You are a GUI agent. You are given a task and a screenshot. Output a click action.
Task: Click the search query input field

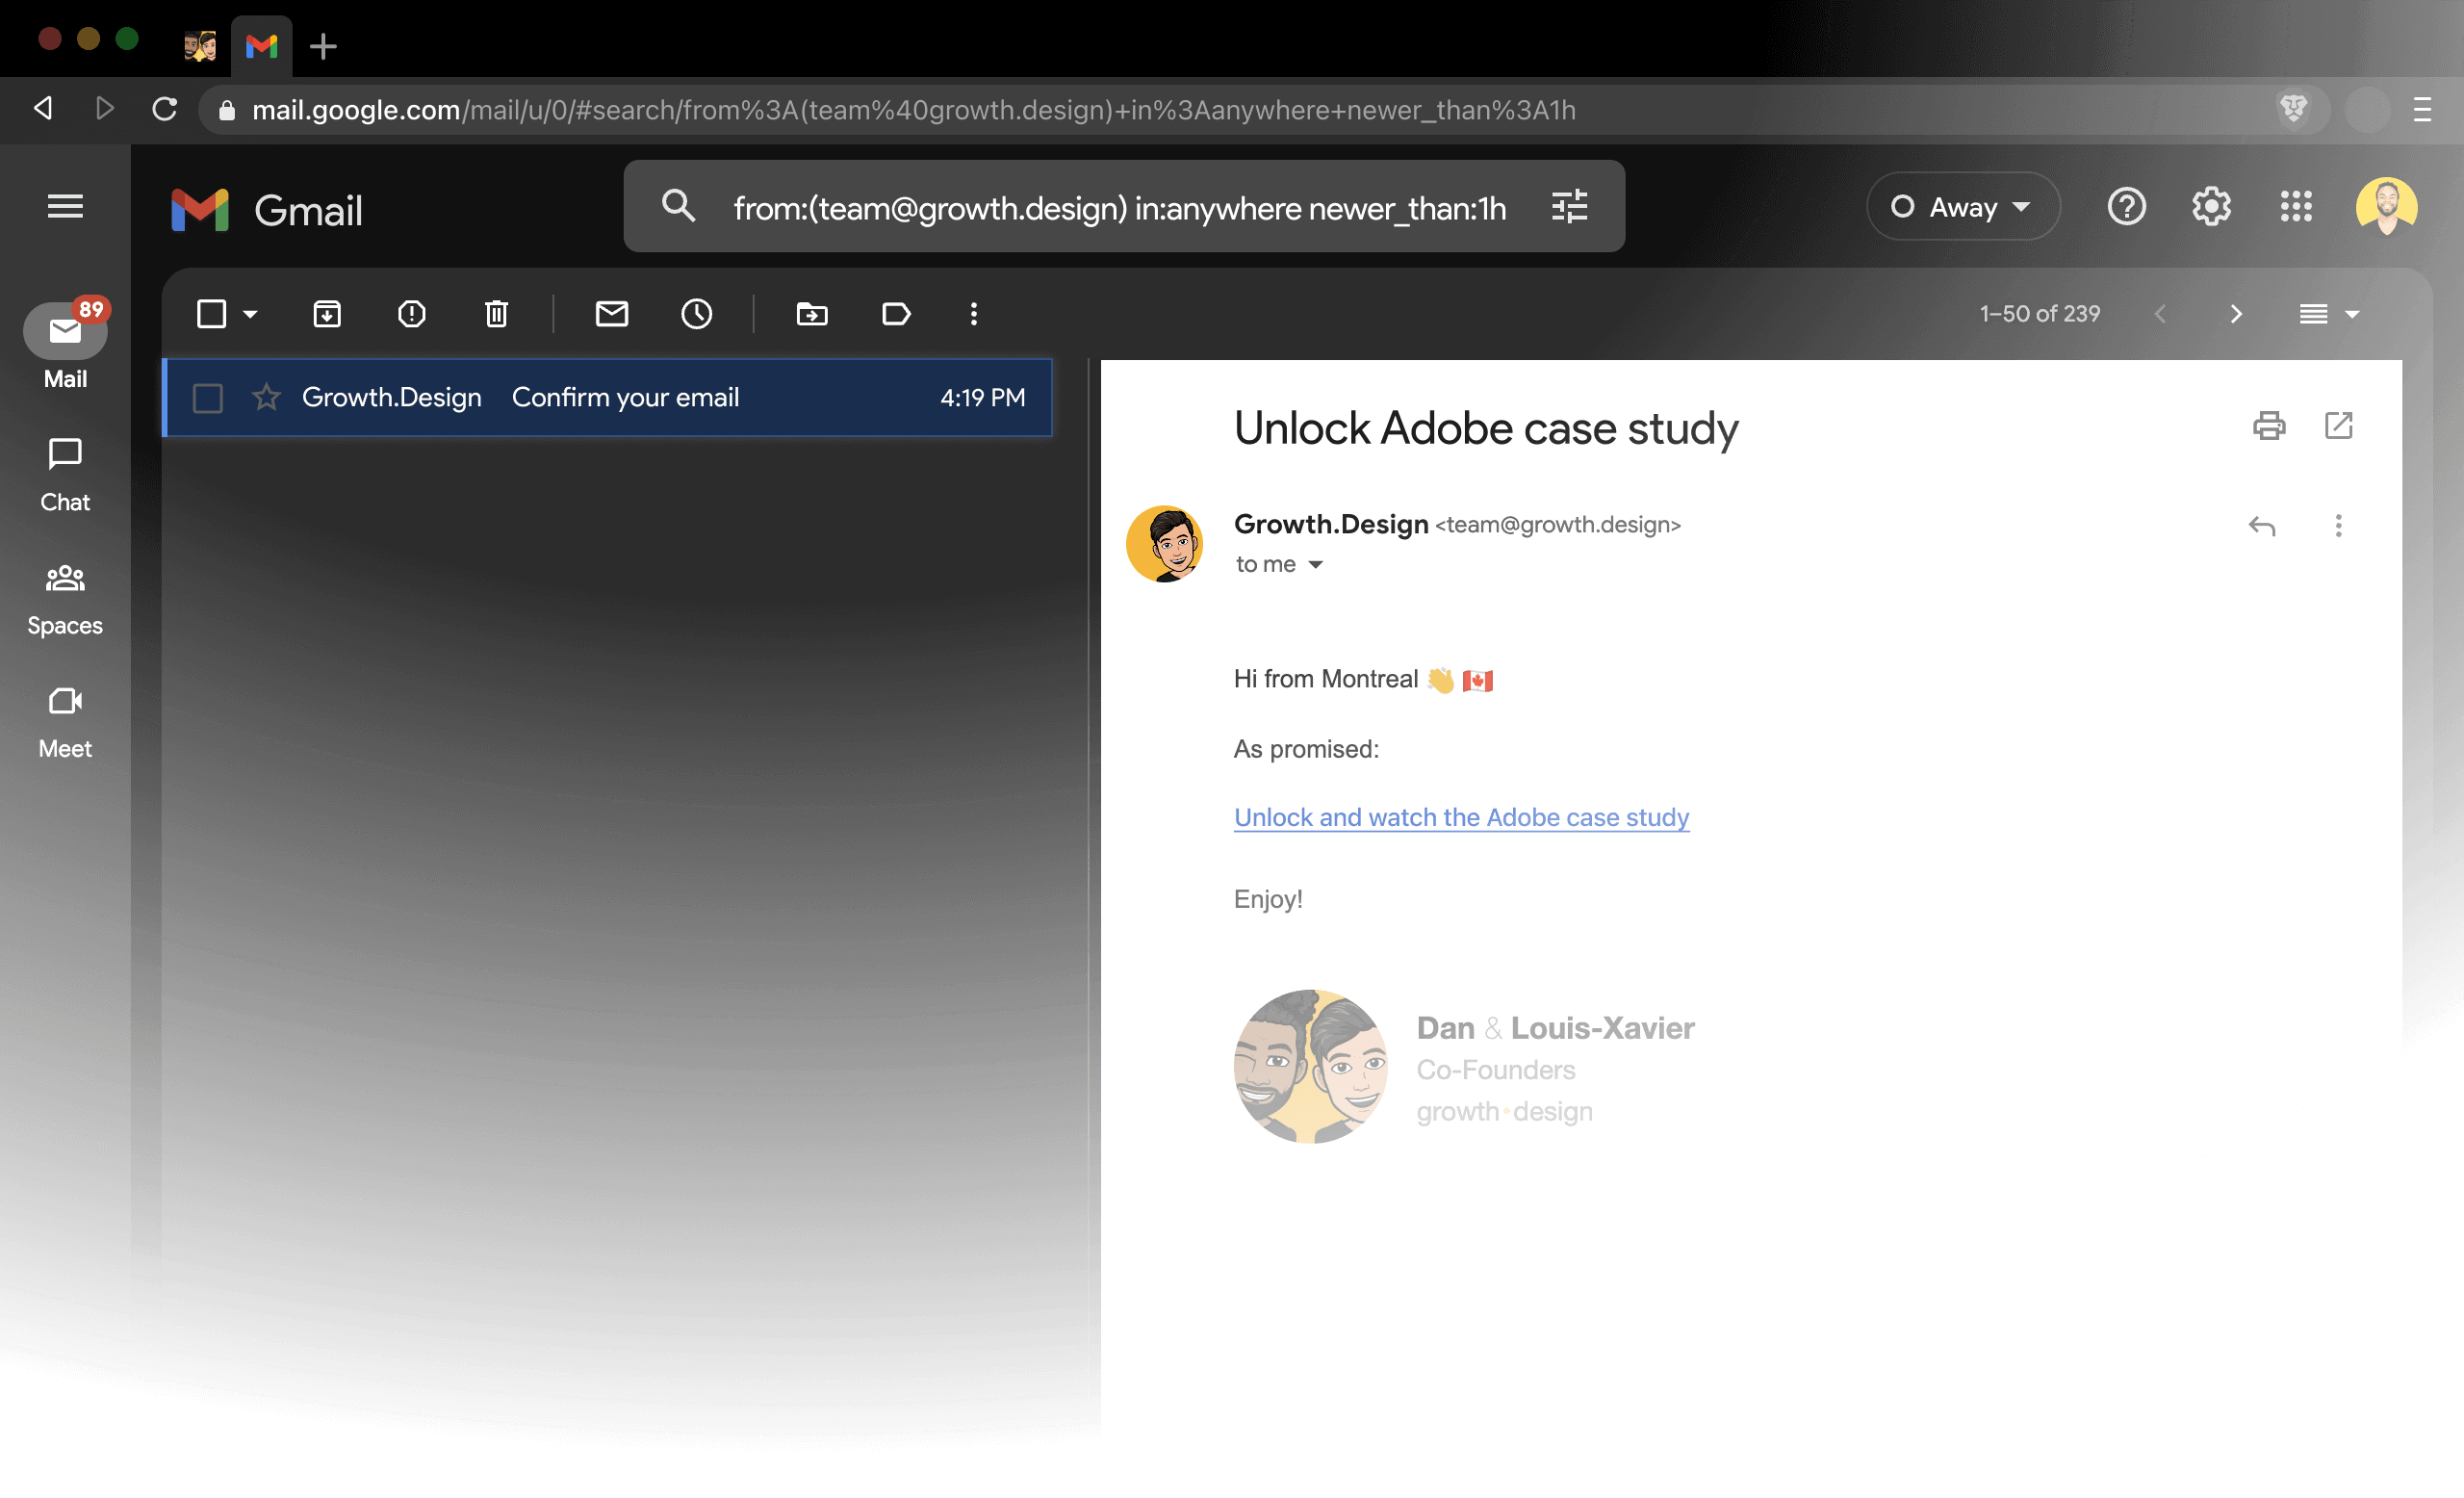point(1119,208)
